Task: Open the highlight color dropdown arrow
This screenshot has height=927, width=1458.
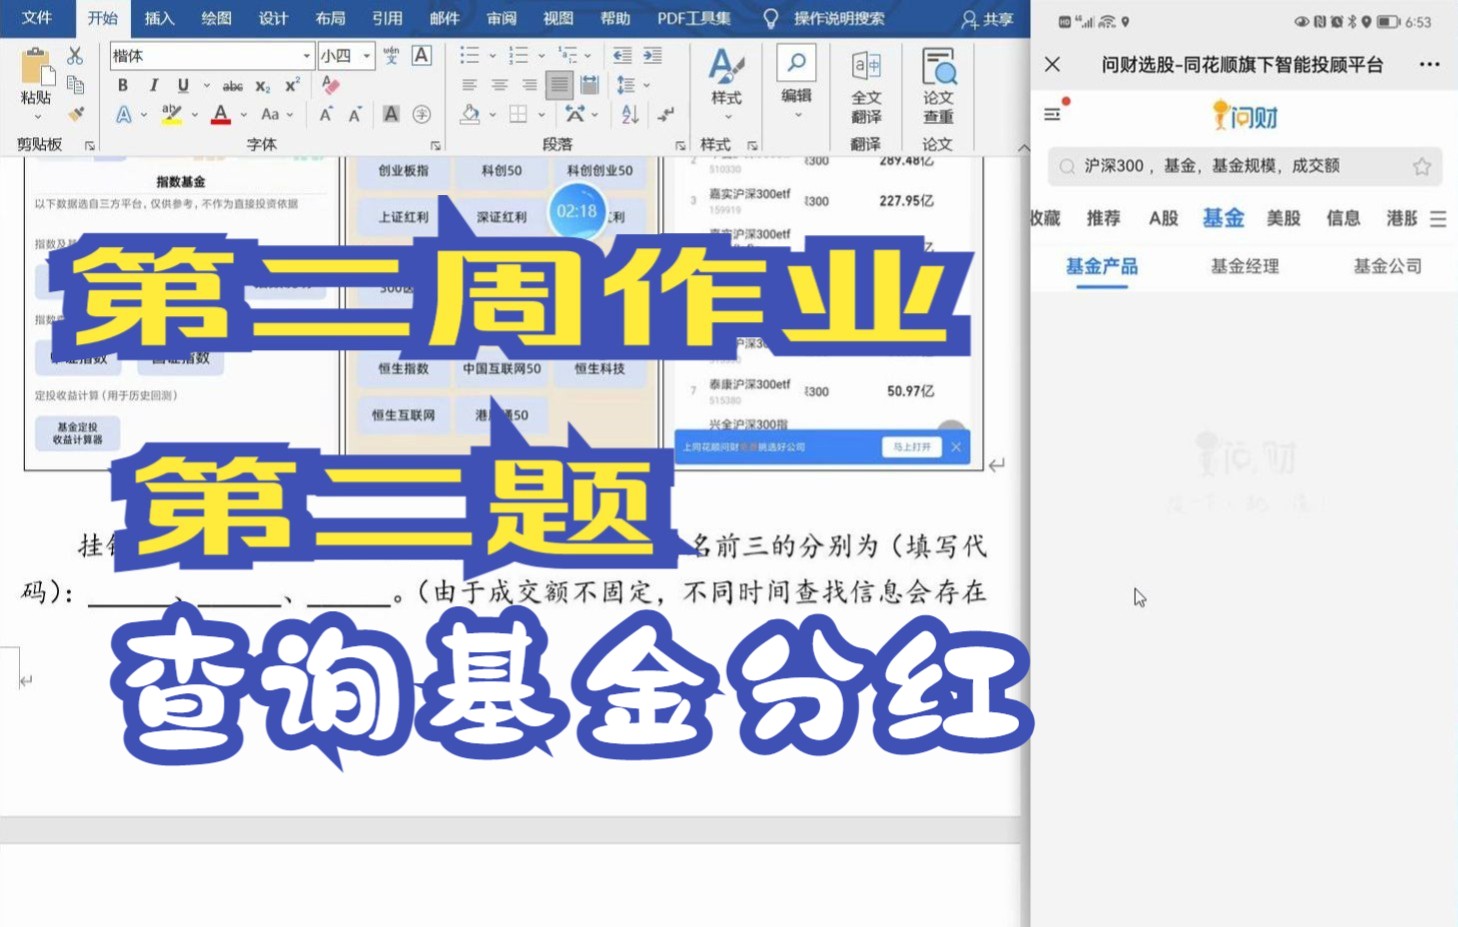Action: pyautogui.click(x=194, y=115)
